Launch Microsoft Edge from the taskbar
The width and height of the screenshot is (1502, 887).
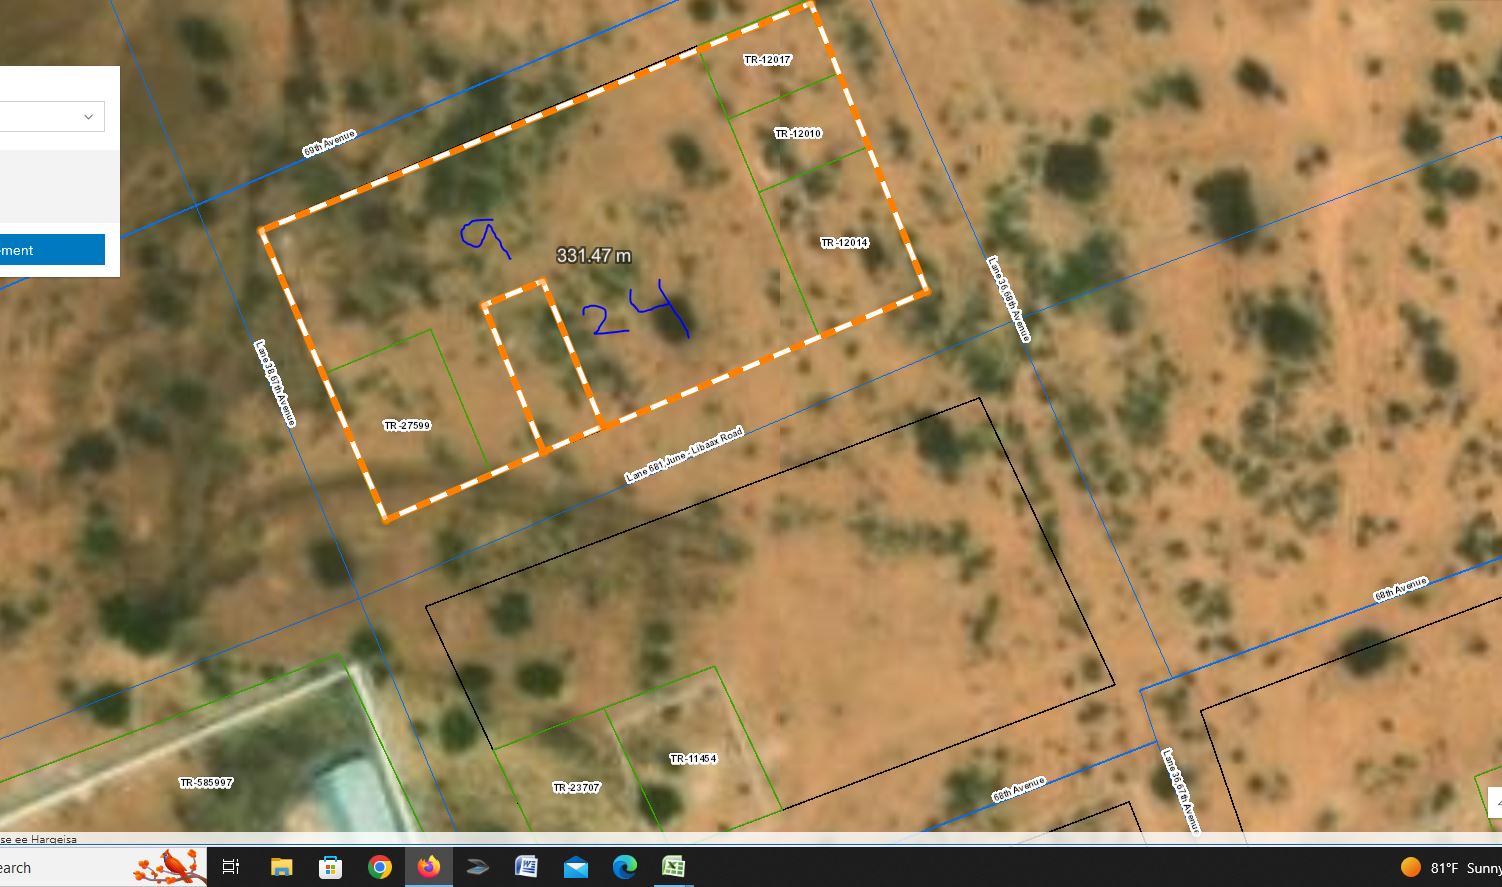pyautogui.click(x=625, y=867)
